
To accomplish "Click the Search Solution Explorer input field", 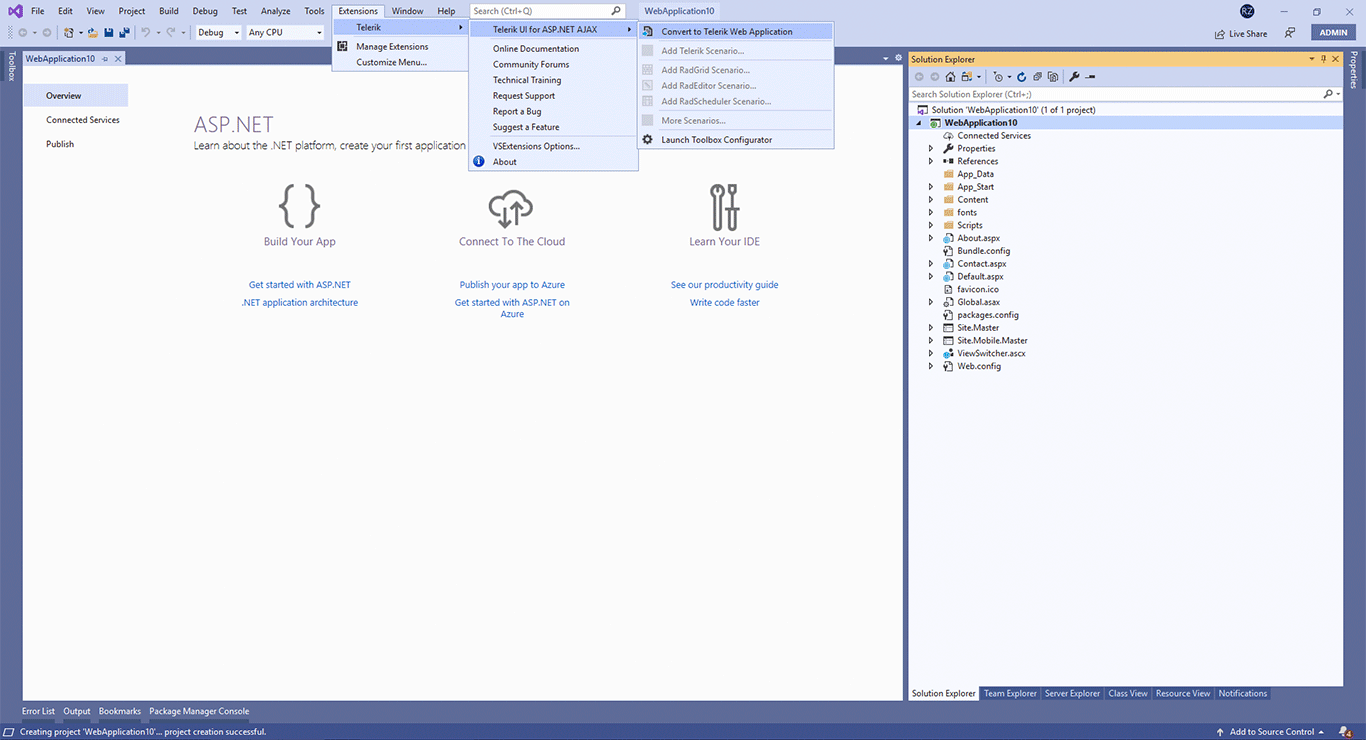I will click(1100, 93).
